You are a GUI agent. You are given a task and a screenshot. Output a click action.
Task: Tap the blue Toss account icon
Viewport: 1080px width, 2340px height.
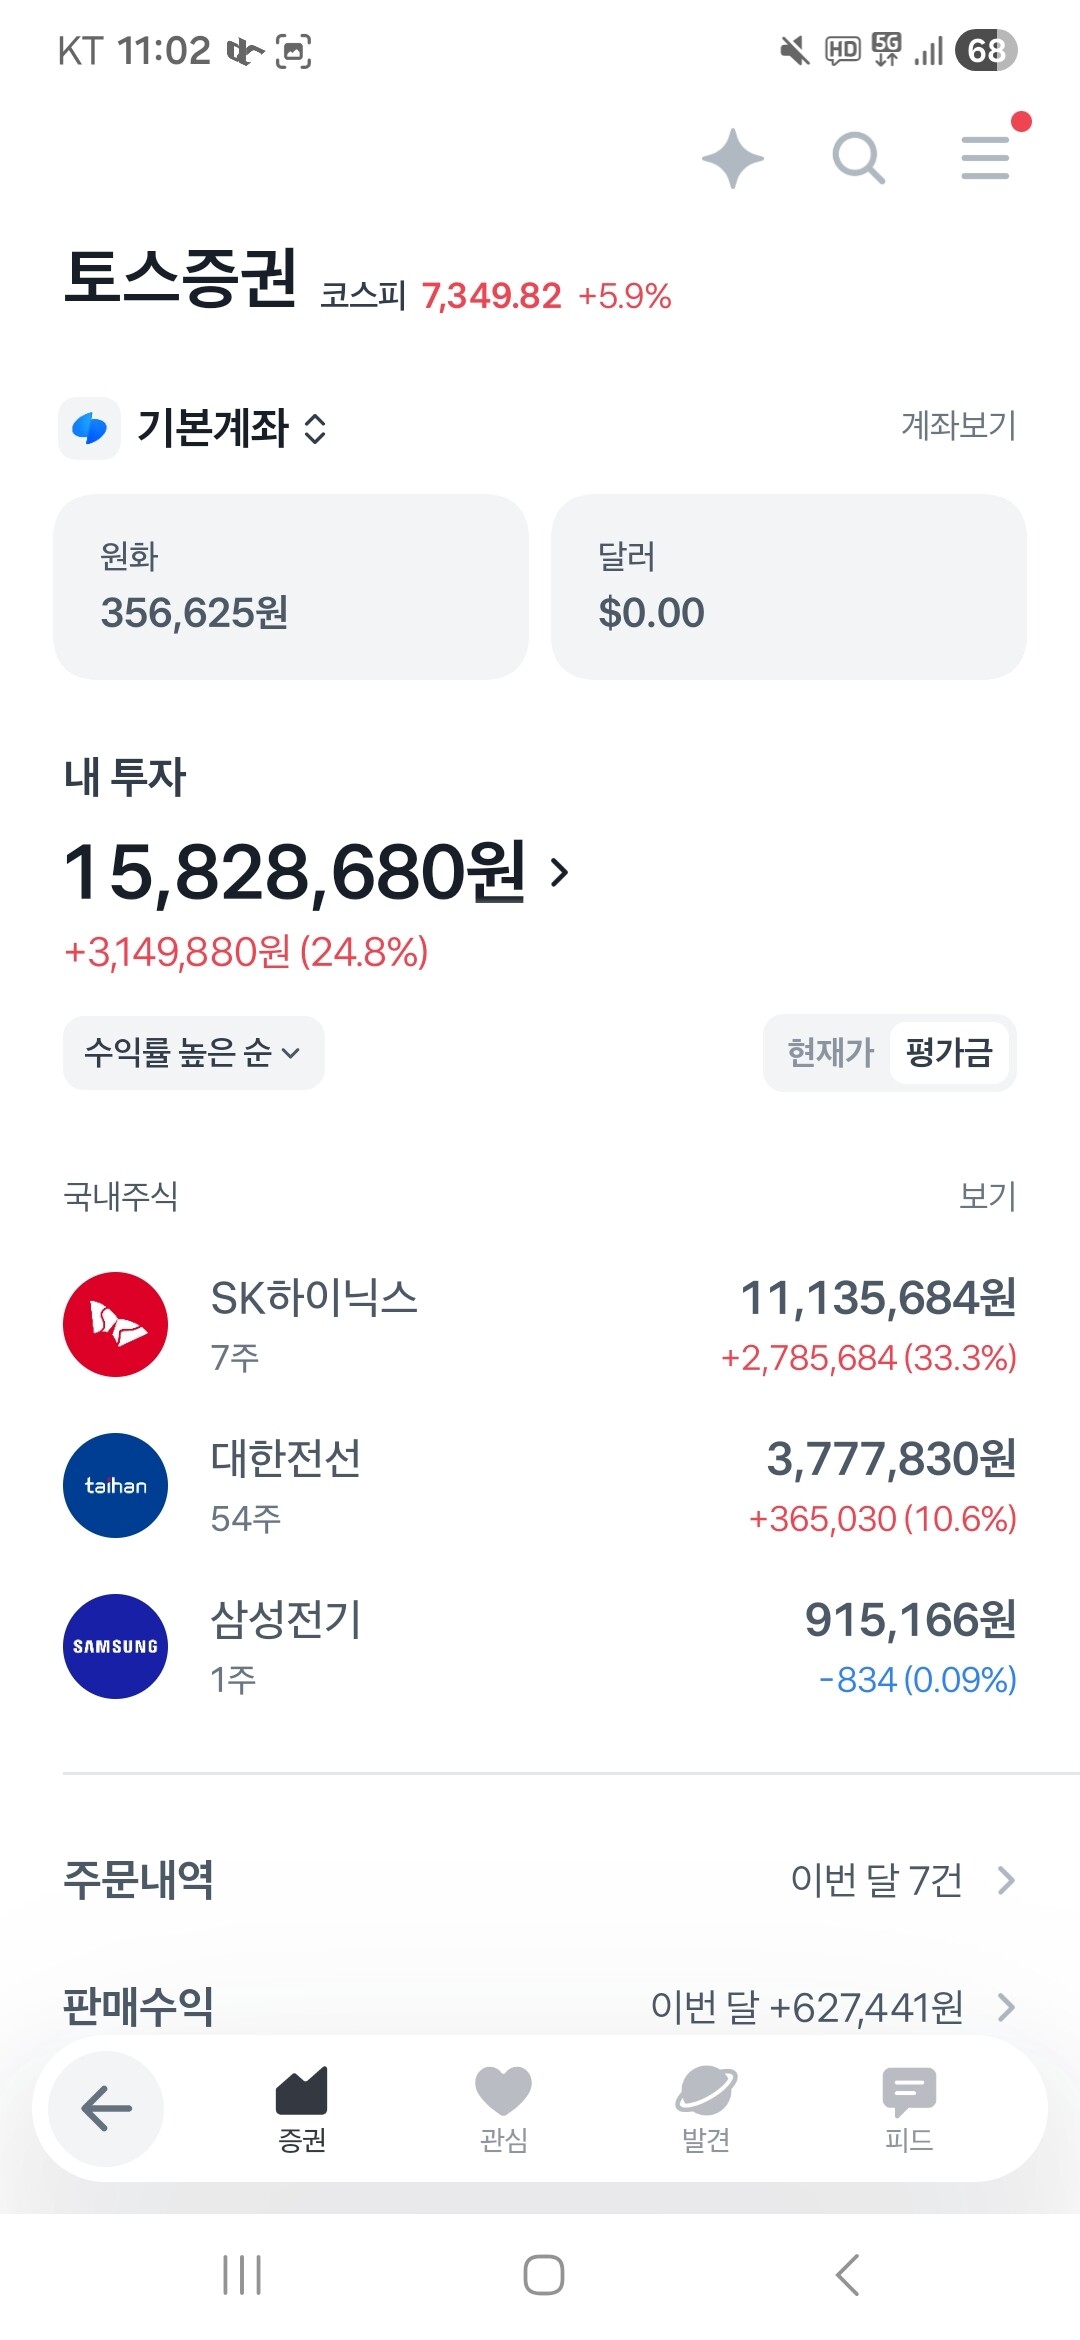[x=90, y=428]
